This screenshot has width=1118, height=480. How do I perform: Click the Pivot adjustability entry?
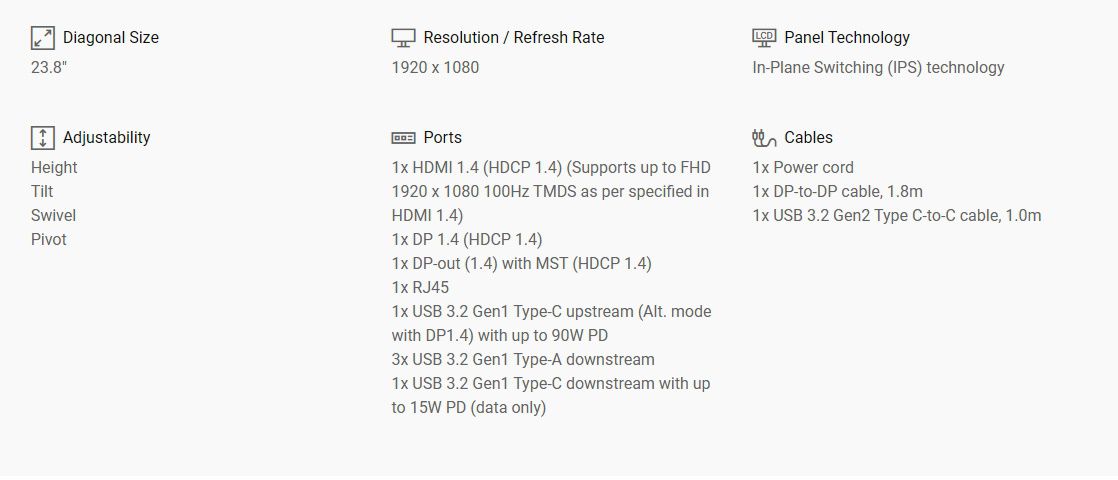pyautogui.click(x=48, y=240)
